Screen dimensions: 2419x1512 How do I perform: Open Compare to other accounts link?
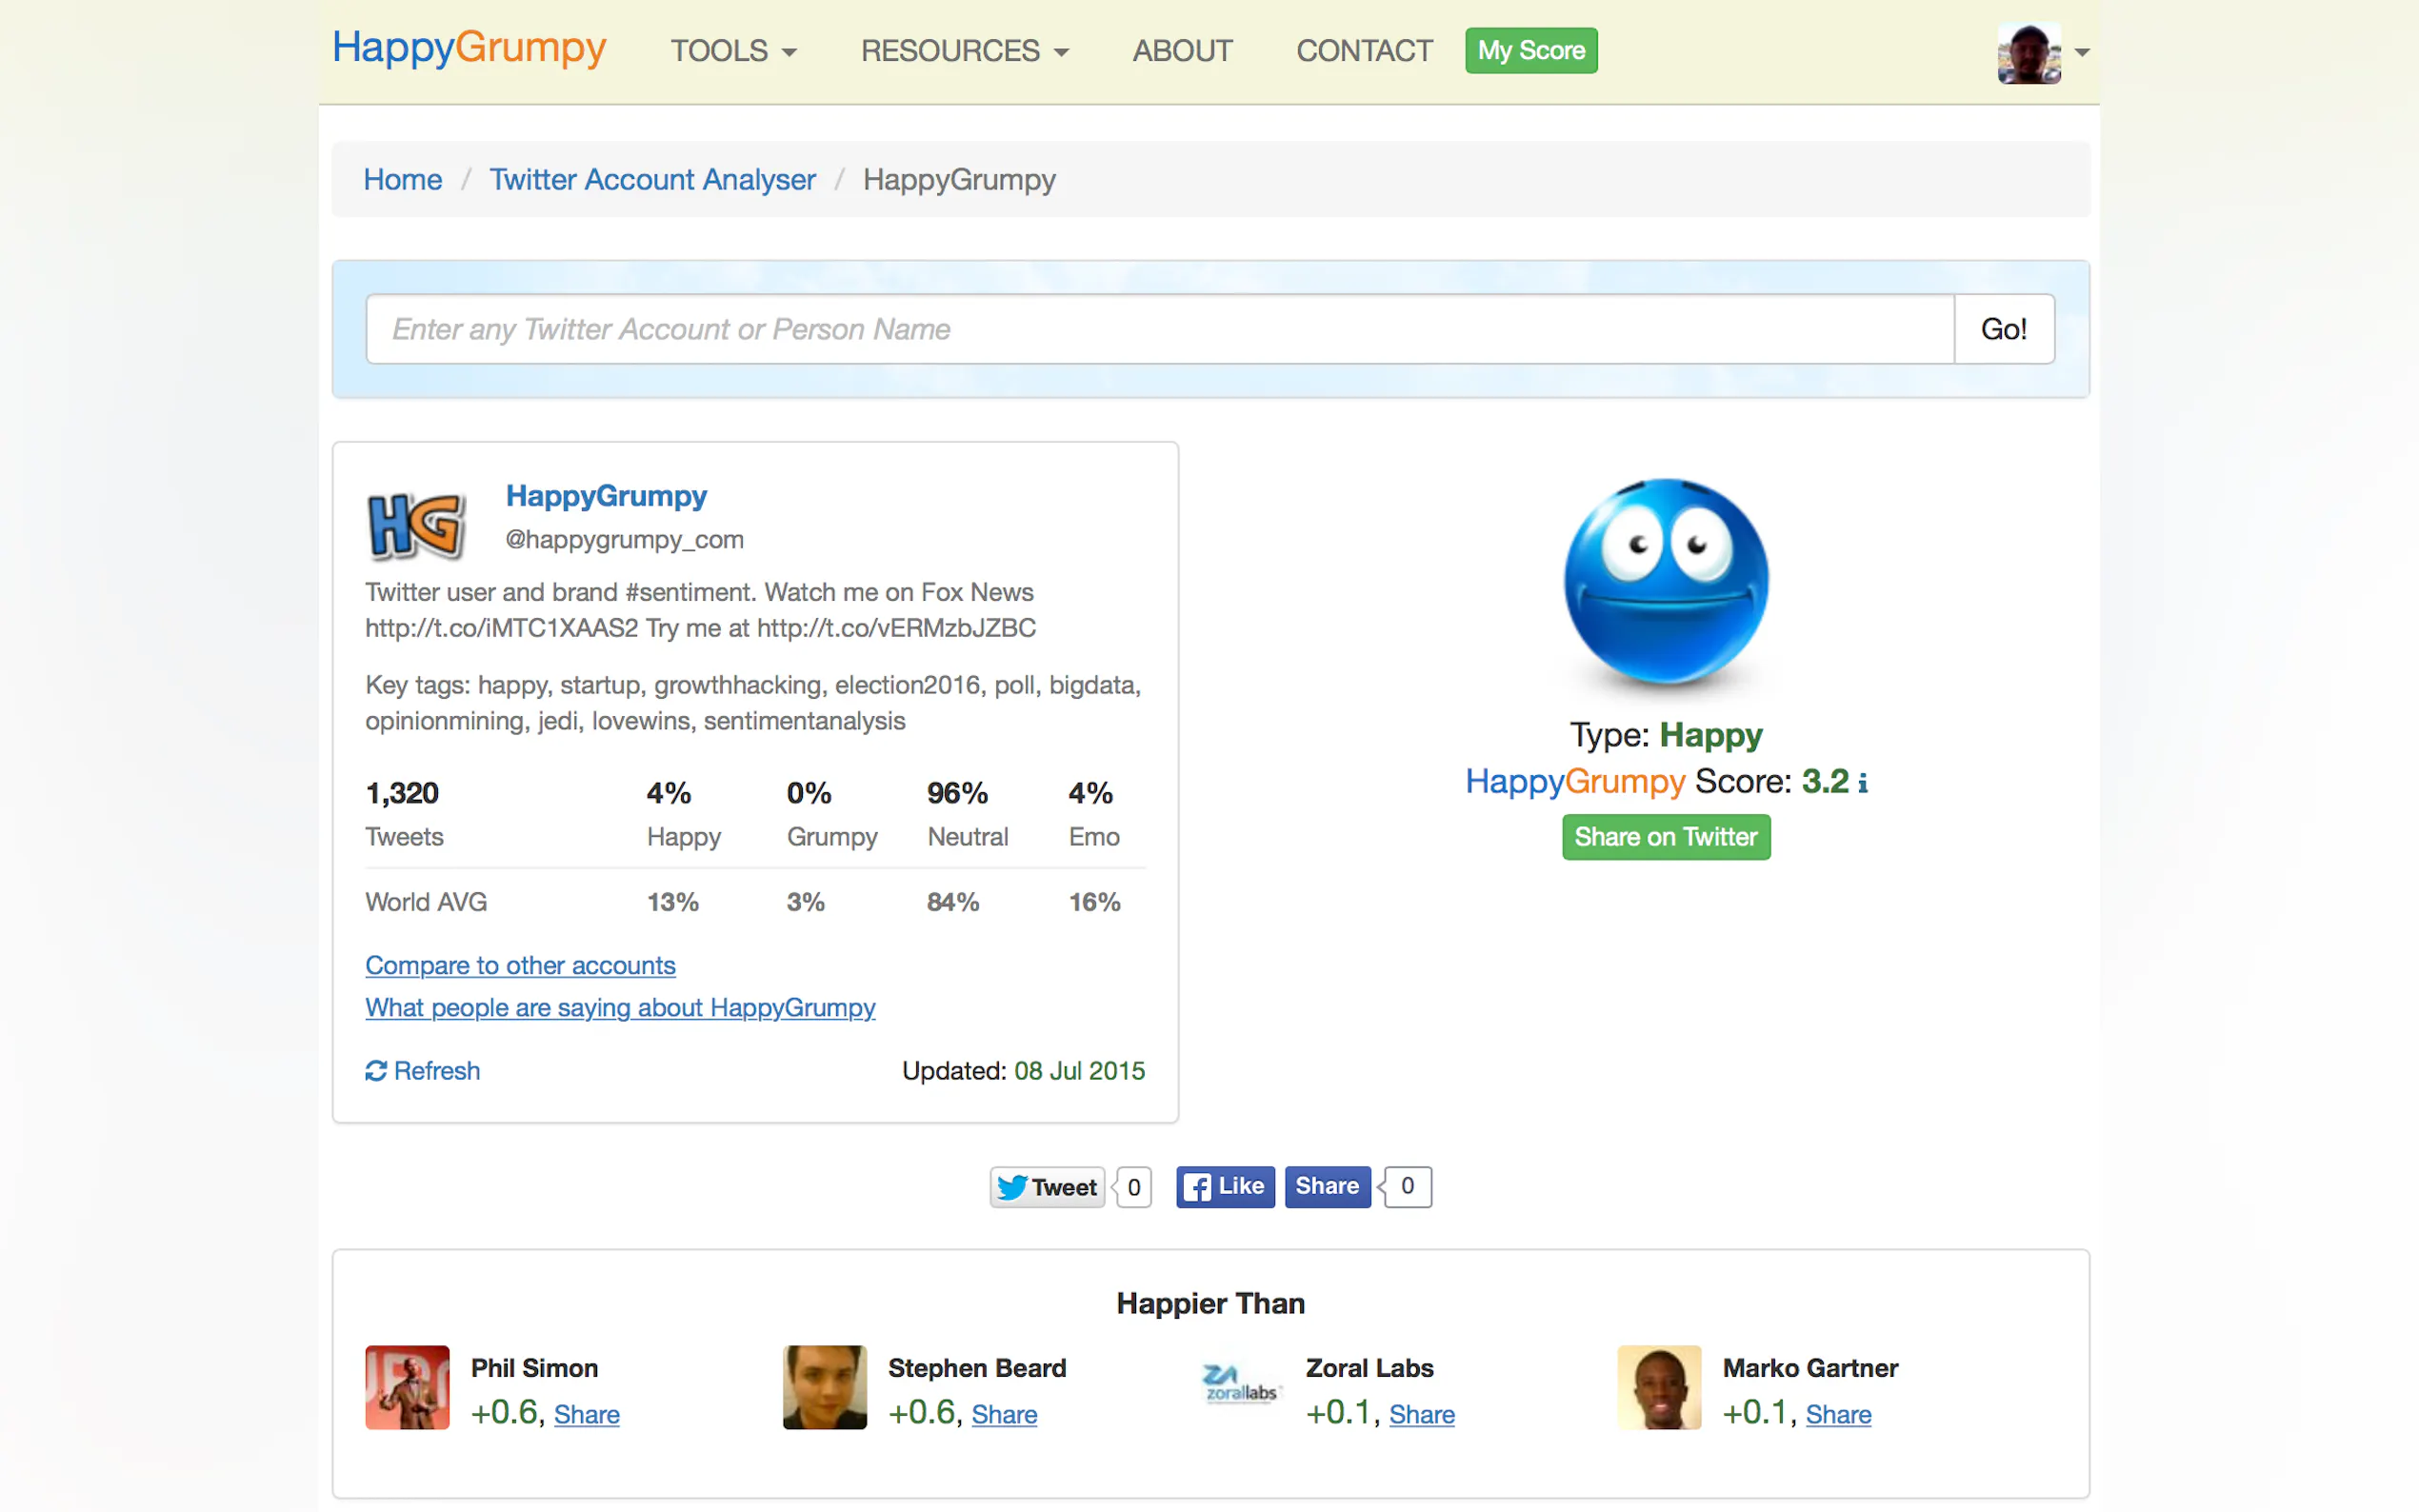520,965
